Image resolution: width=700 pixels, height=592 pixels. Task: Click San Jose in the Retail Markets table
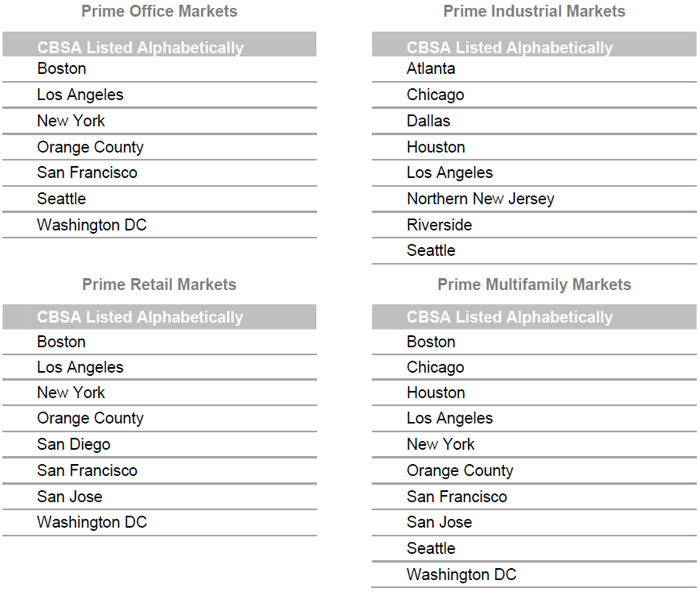[x=70, y=497]
